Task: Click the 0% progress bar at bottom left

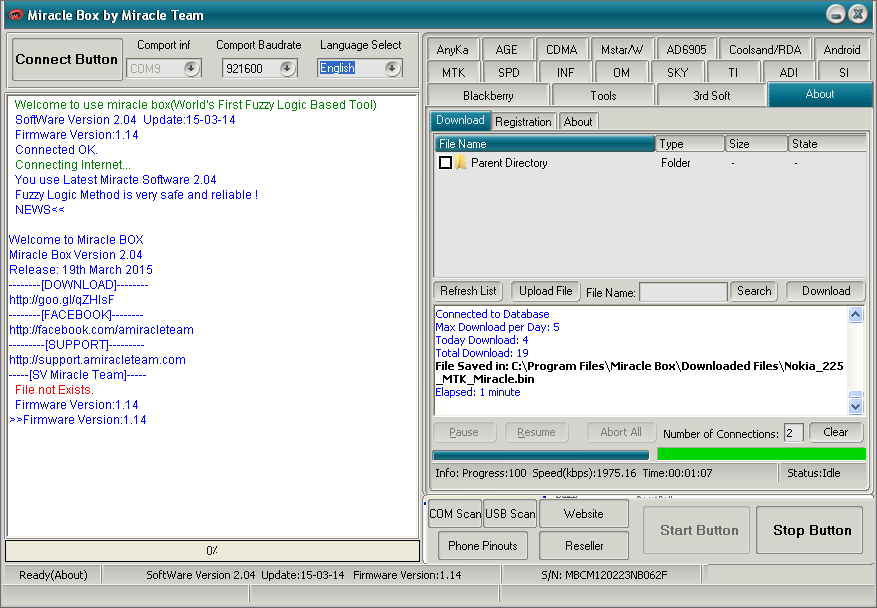Action: pos(213,551)
